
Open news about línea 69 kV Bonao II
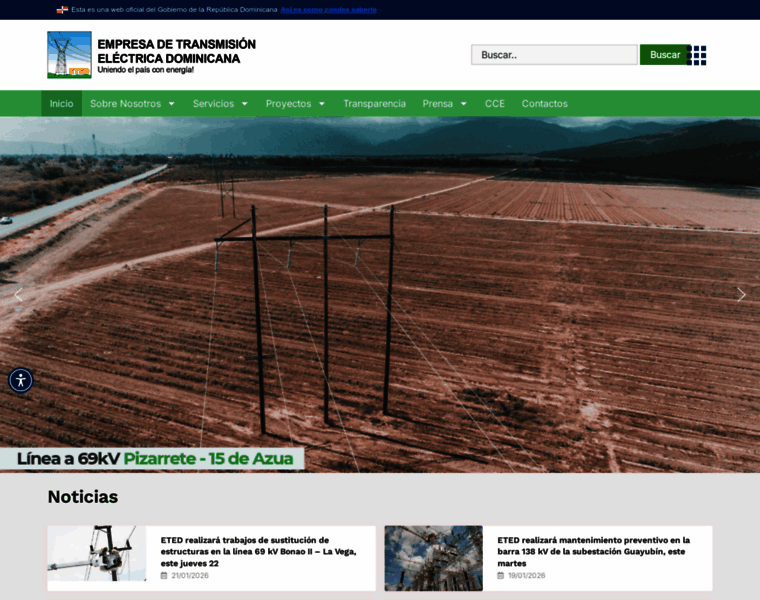[258, 552]
